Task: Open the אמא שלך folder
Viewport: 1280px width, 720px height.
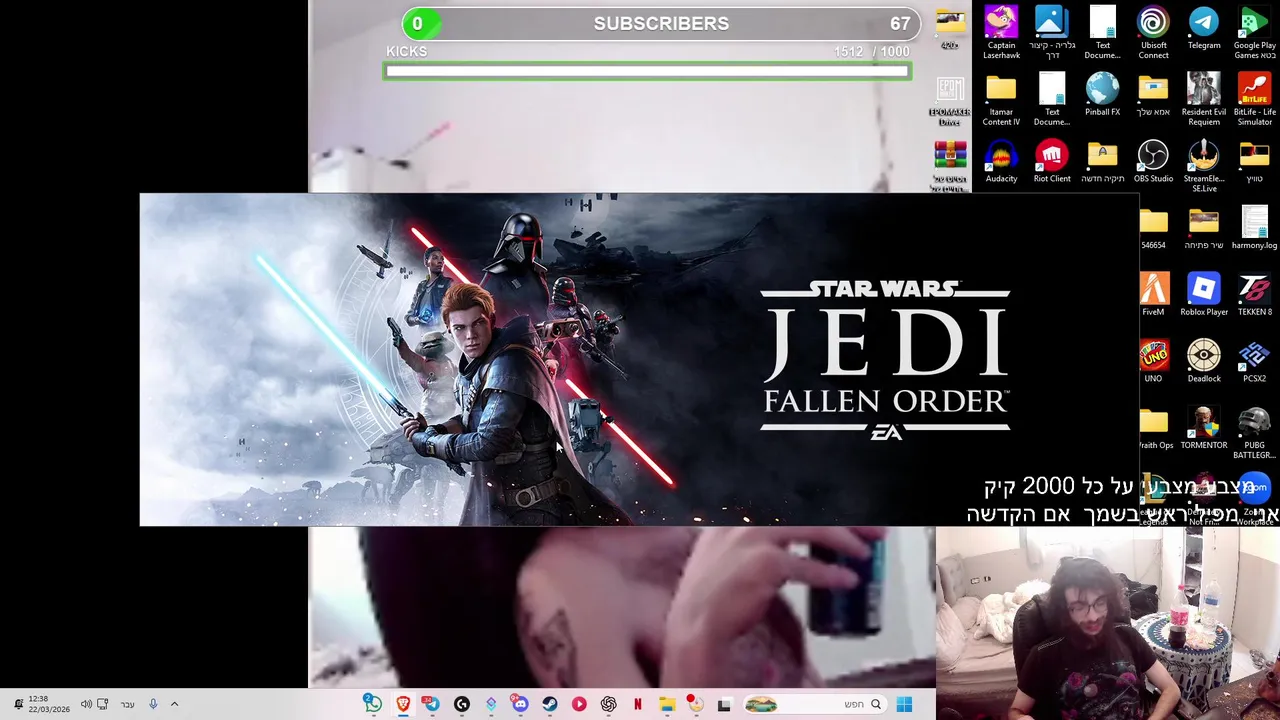Action: (1153, 95)
